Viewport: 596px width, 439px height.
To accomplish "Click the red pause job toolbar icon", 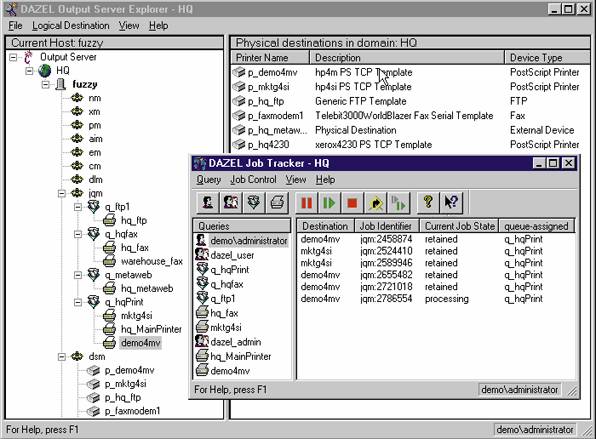I will pyautogui.click(x=306, y=203).
